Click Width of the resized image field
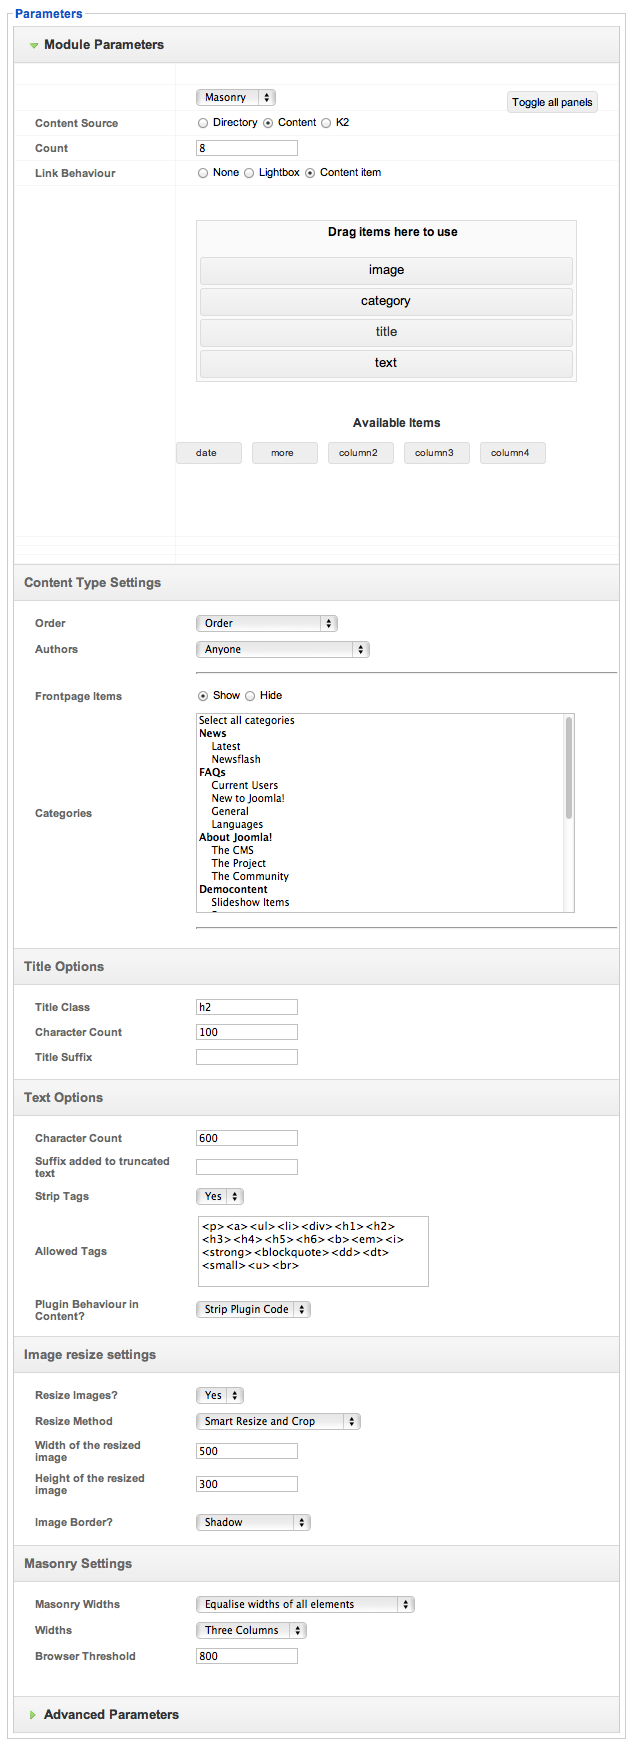Screen dimensions: 635x1748 [247, 1451]
